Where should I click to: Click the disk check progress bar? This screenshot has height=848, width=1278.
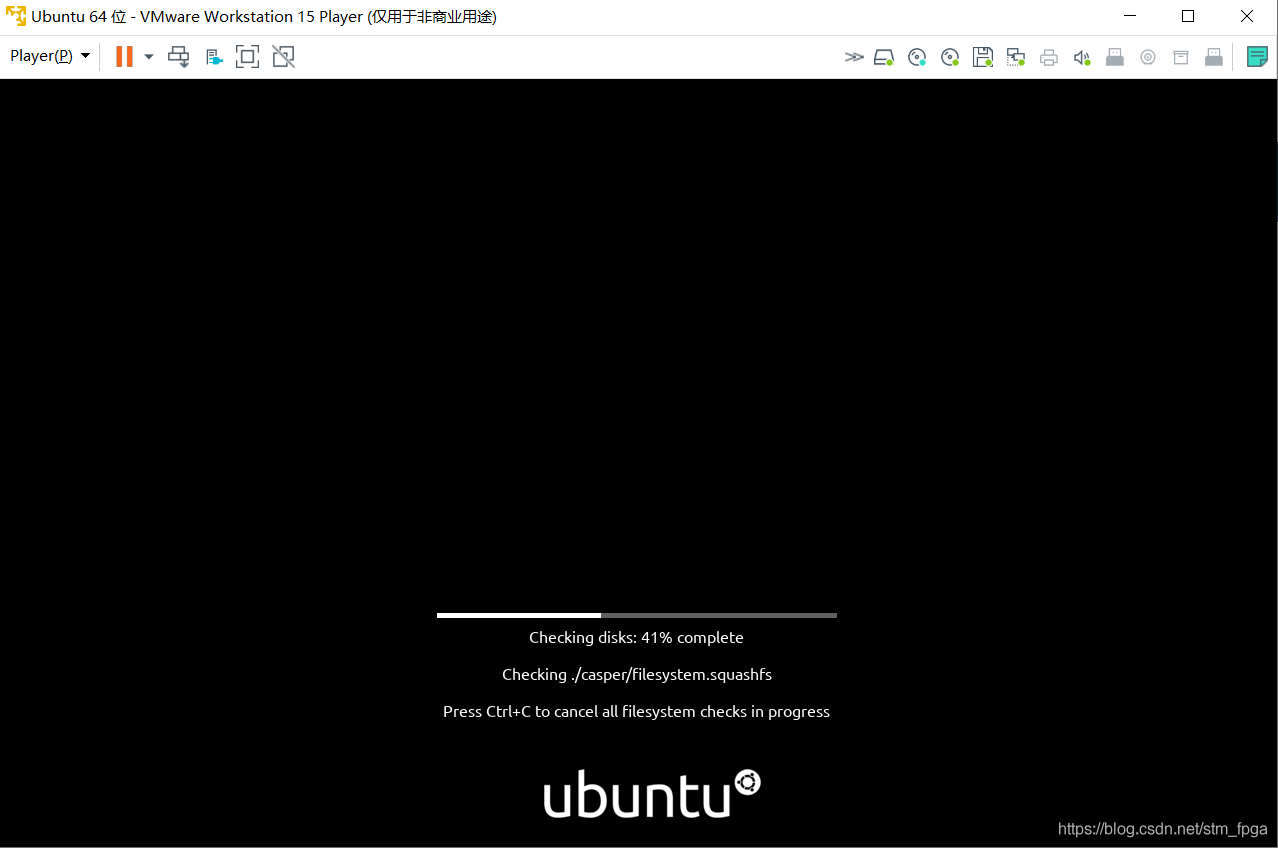pos(636,615)
